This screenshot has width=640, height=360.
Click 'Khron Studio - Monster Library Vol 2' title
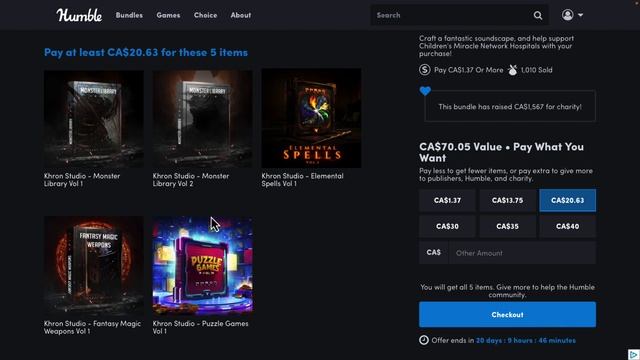click(191, 180)
